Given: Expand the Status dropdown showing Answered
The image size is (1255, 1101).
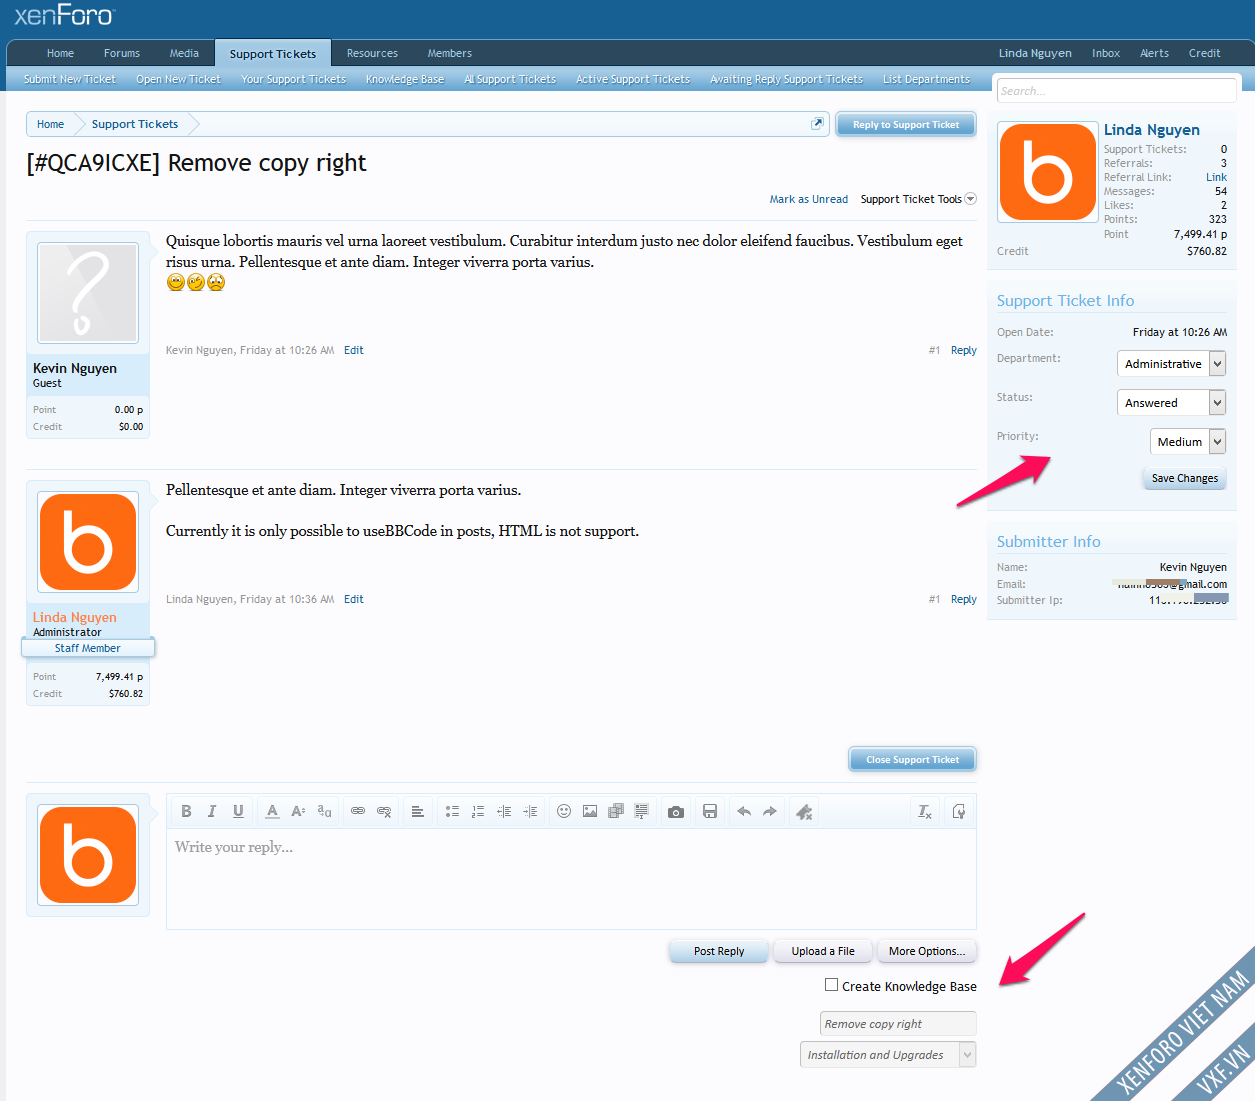Looking at the screenshot, I should [x=1171, y=403].
